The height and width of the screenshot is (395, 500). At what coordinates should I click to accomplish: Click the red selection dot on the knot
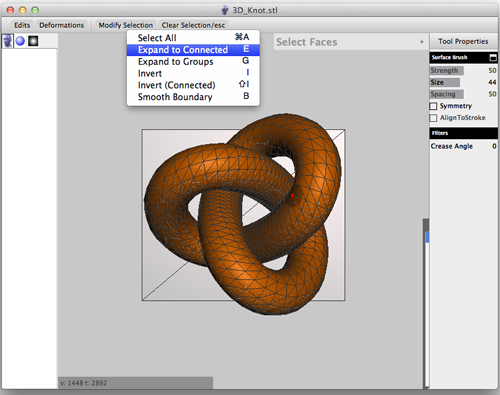(x=292, y=195)
